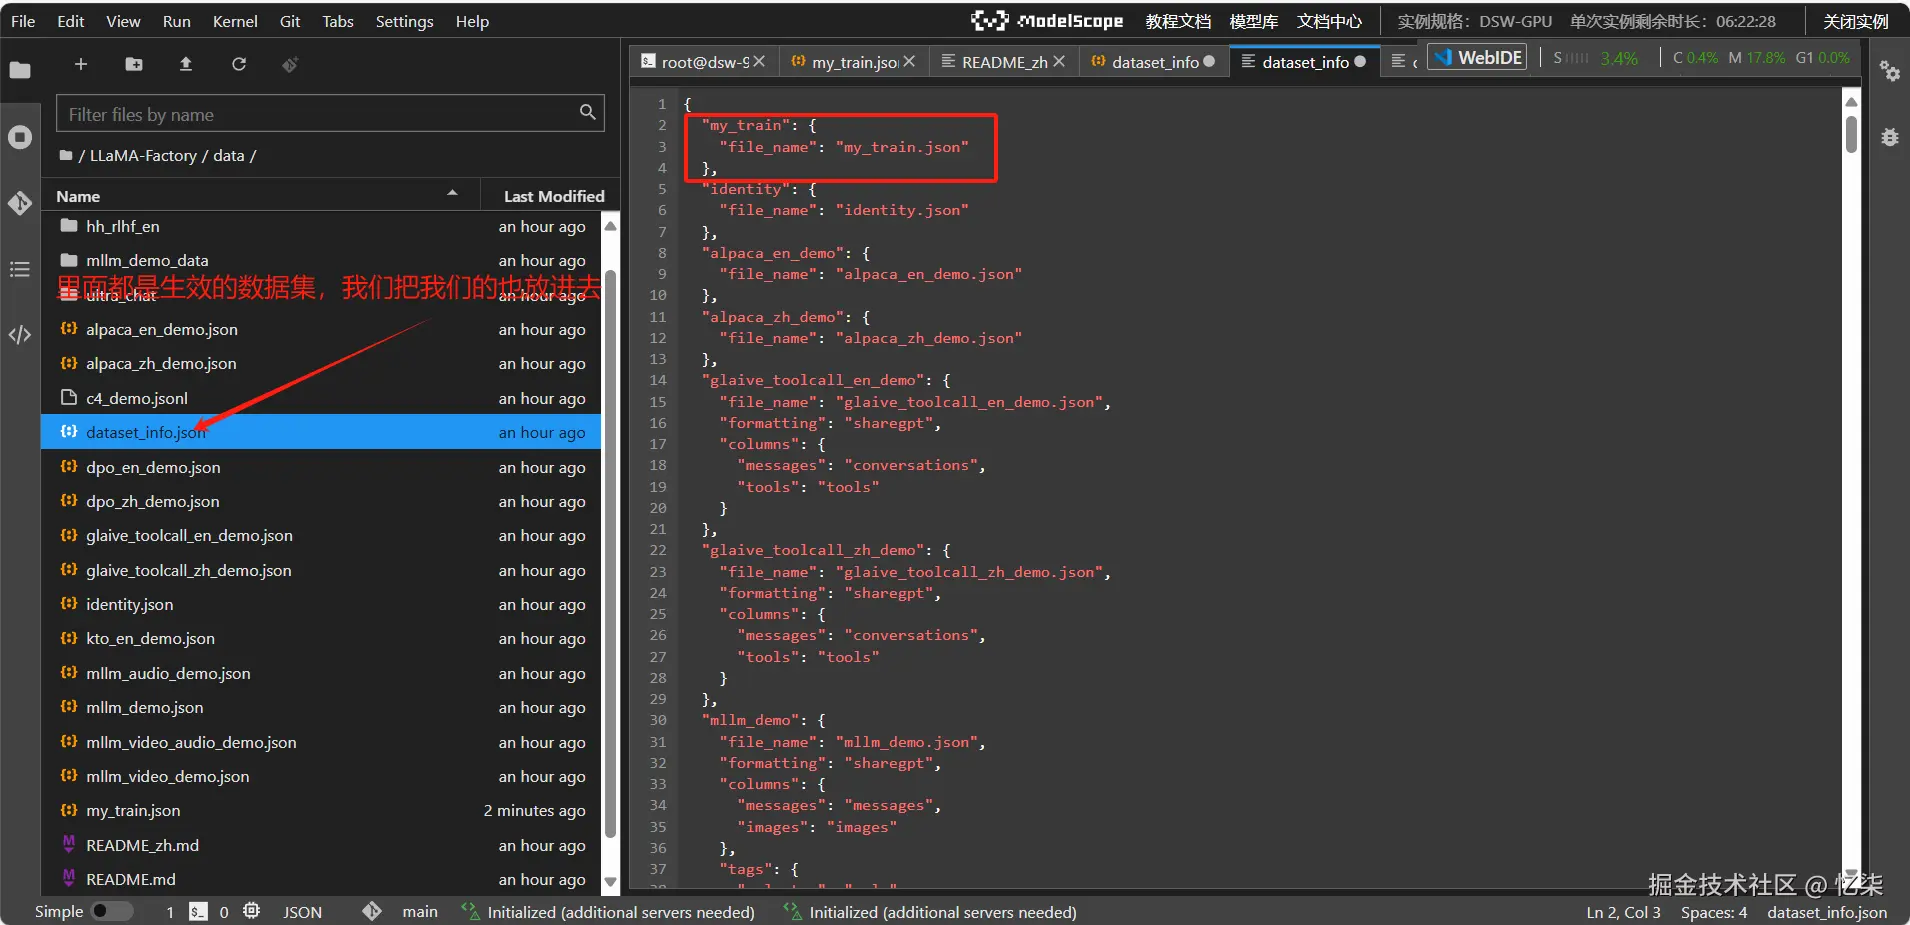
Task: Create a new folder with the toolbar icon
Action: [x=134, y=64]
